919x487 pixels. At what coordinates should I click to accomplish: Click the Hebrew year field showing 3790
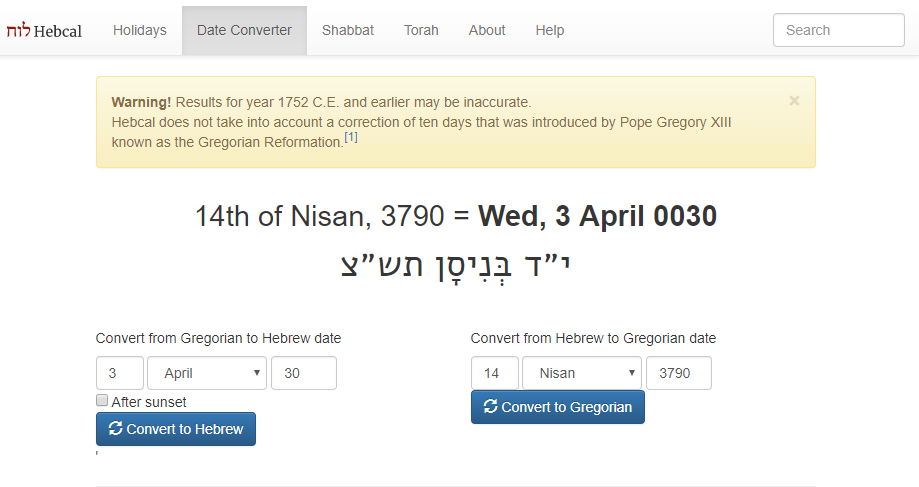[679, 373]
